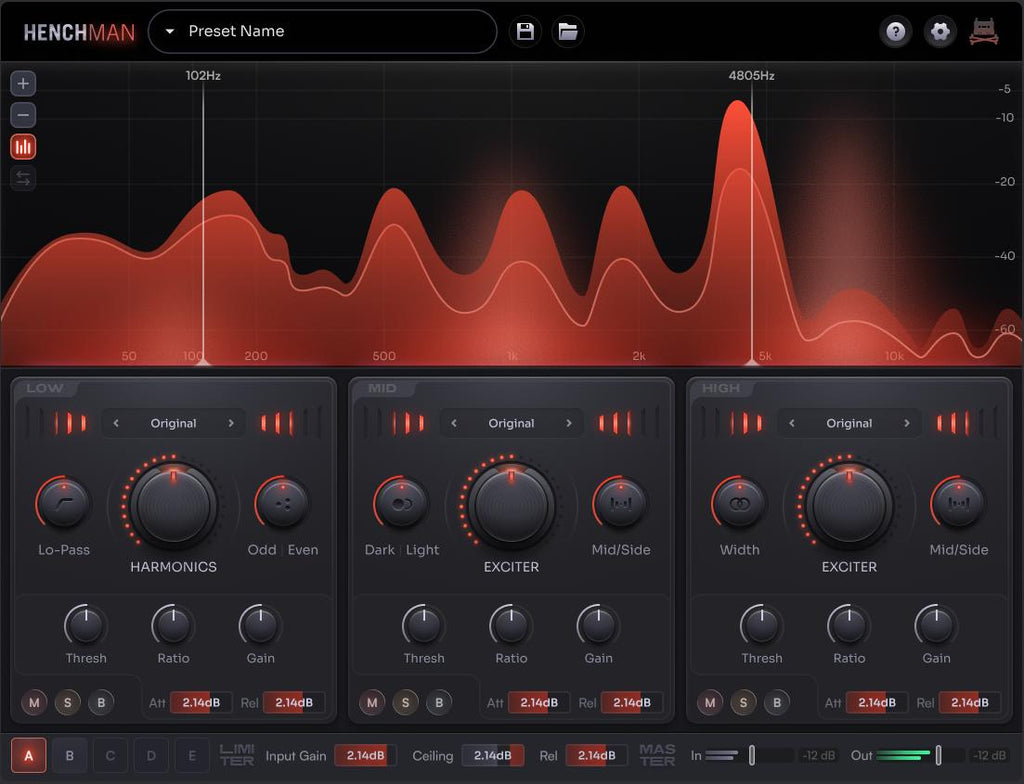
Task: Click the HIGH band Mid/Side knob
Action: (x=958, y=502)
